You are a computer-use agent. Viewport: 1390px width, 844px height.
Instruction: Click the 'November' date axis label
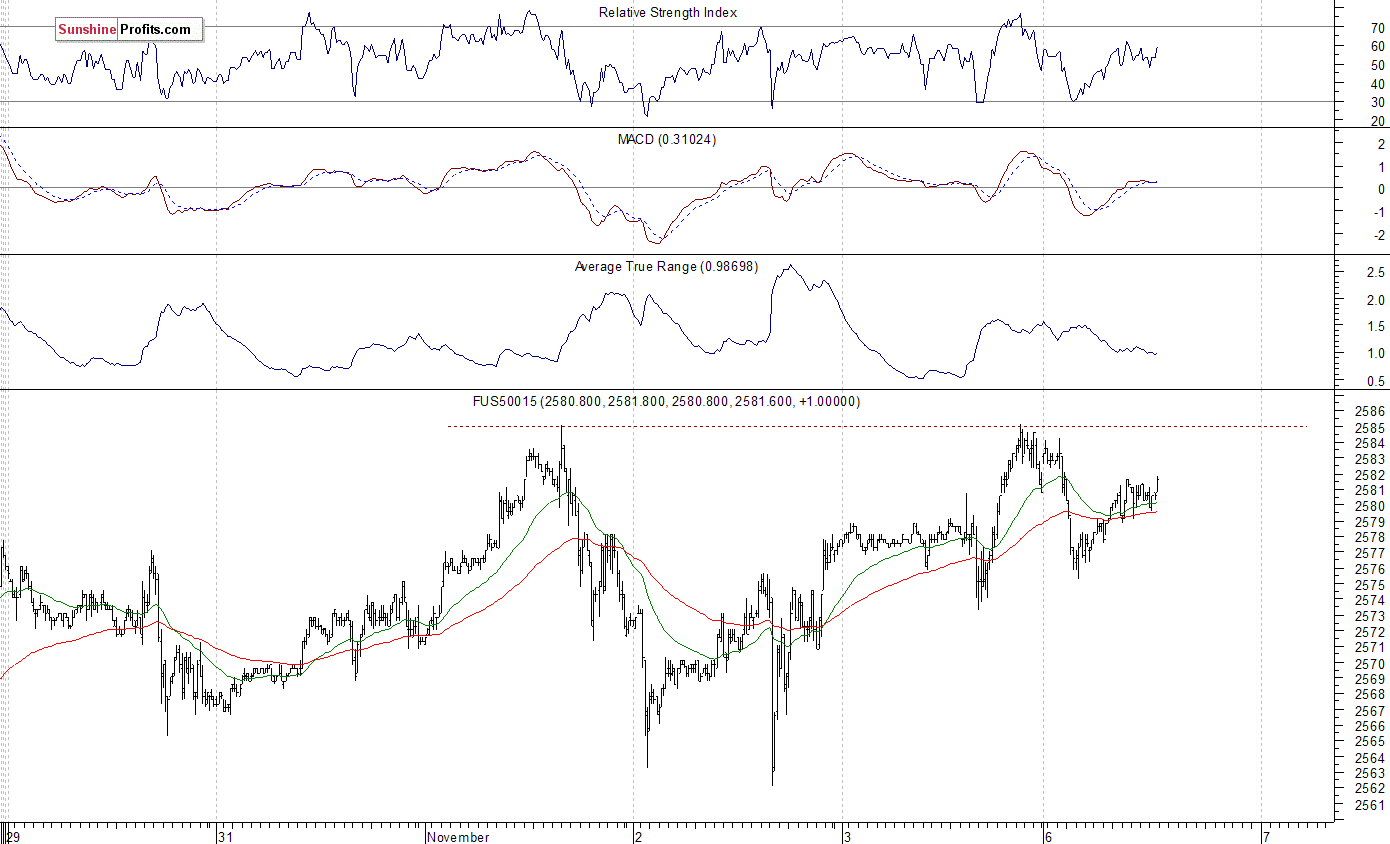(x=458, y=836)
